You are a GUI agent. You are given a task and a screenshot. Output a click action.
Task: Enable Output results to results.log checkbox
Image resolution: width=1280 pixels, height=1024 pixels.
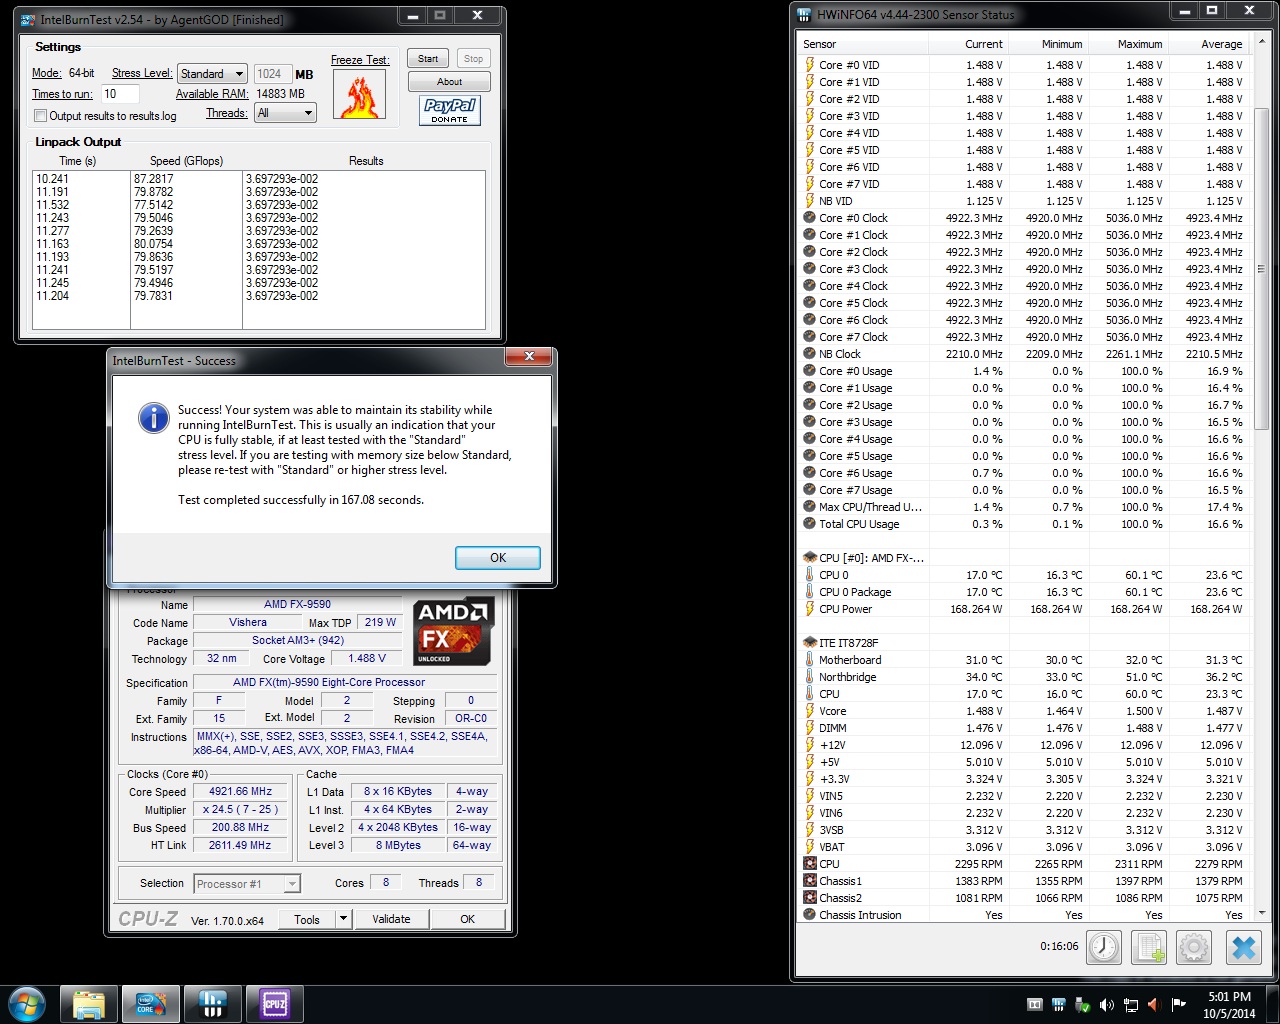coord(41,116)
